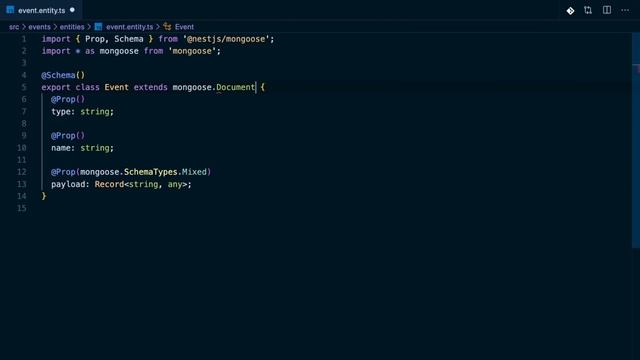Click the '@Prop()' decorator on line 6
The height and width of the screenshot is (360, 640).
[68, 99]
